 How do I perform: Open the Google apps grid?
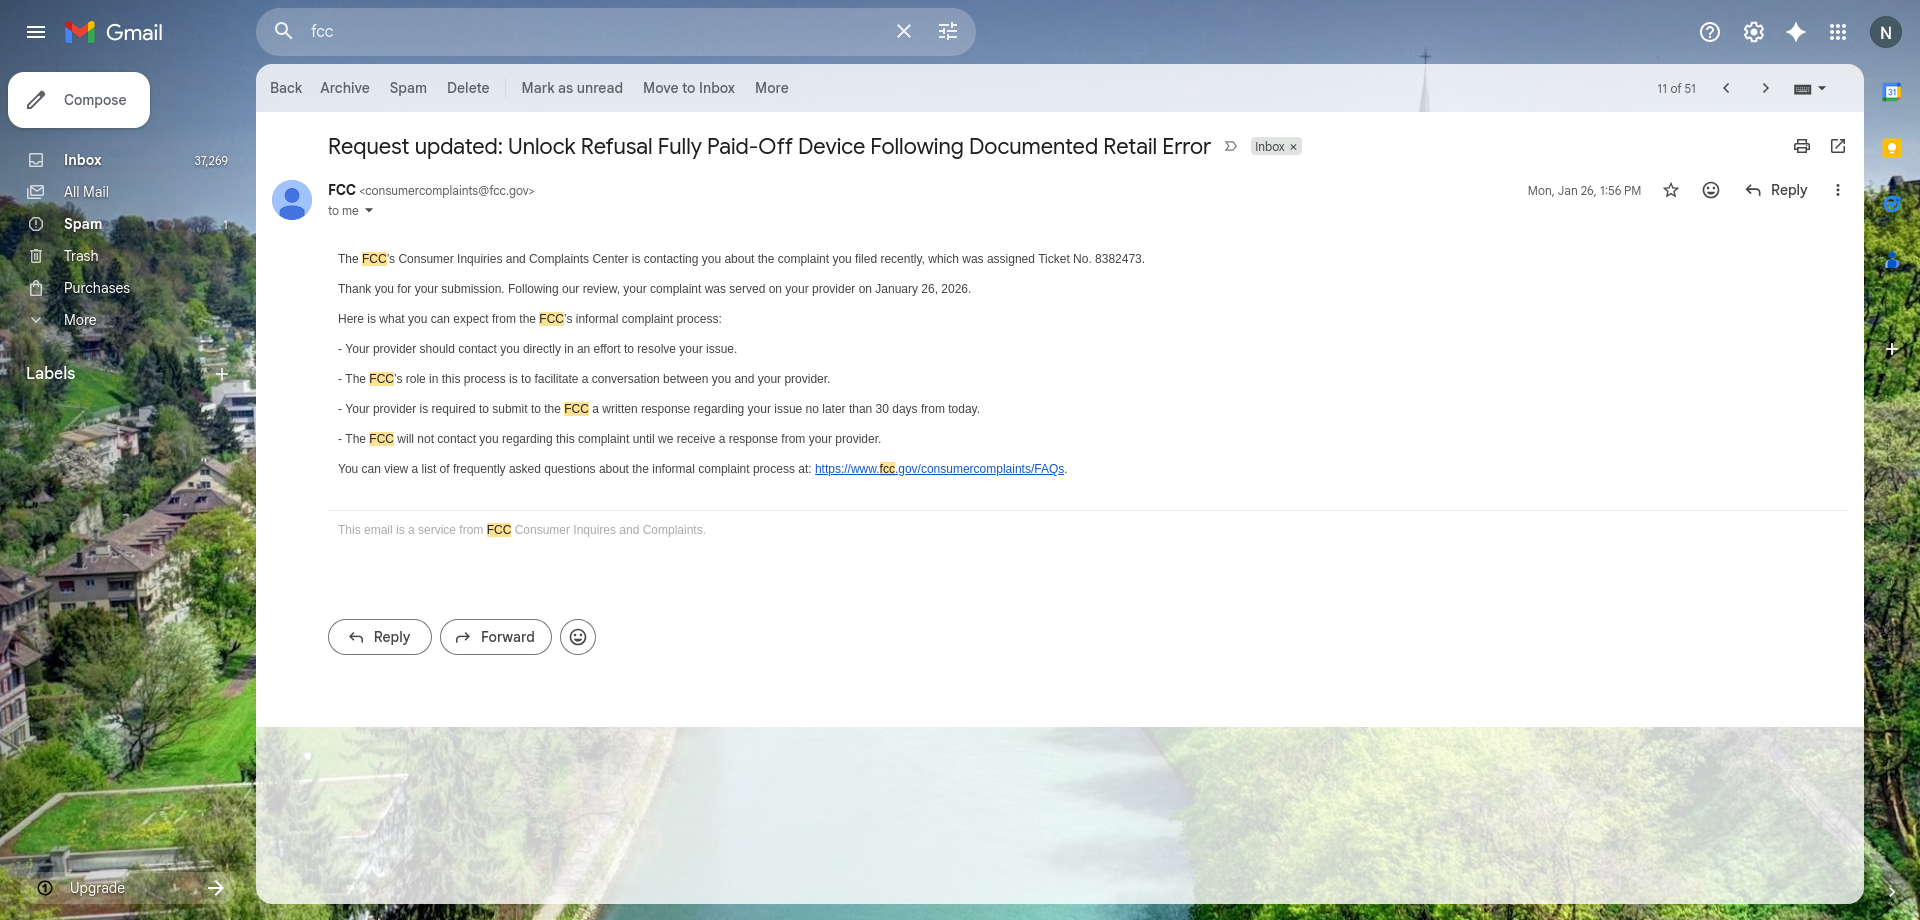1838,31
